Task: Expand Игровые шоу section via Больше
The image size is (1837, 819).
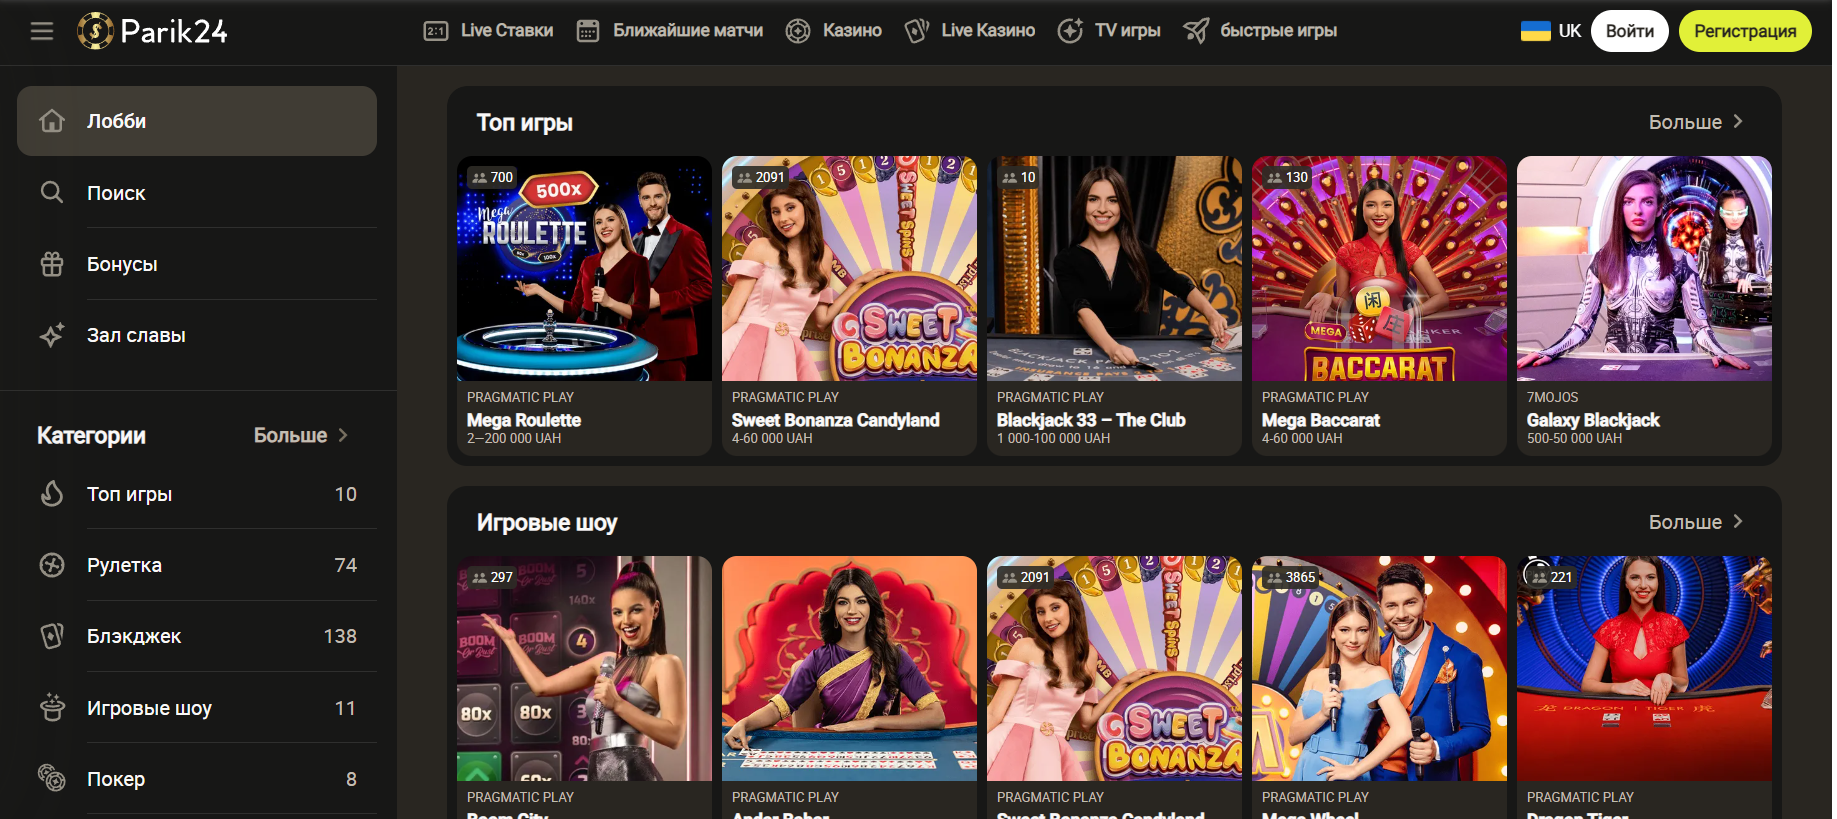Action: click(x=1696, y=522)
